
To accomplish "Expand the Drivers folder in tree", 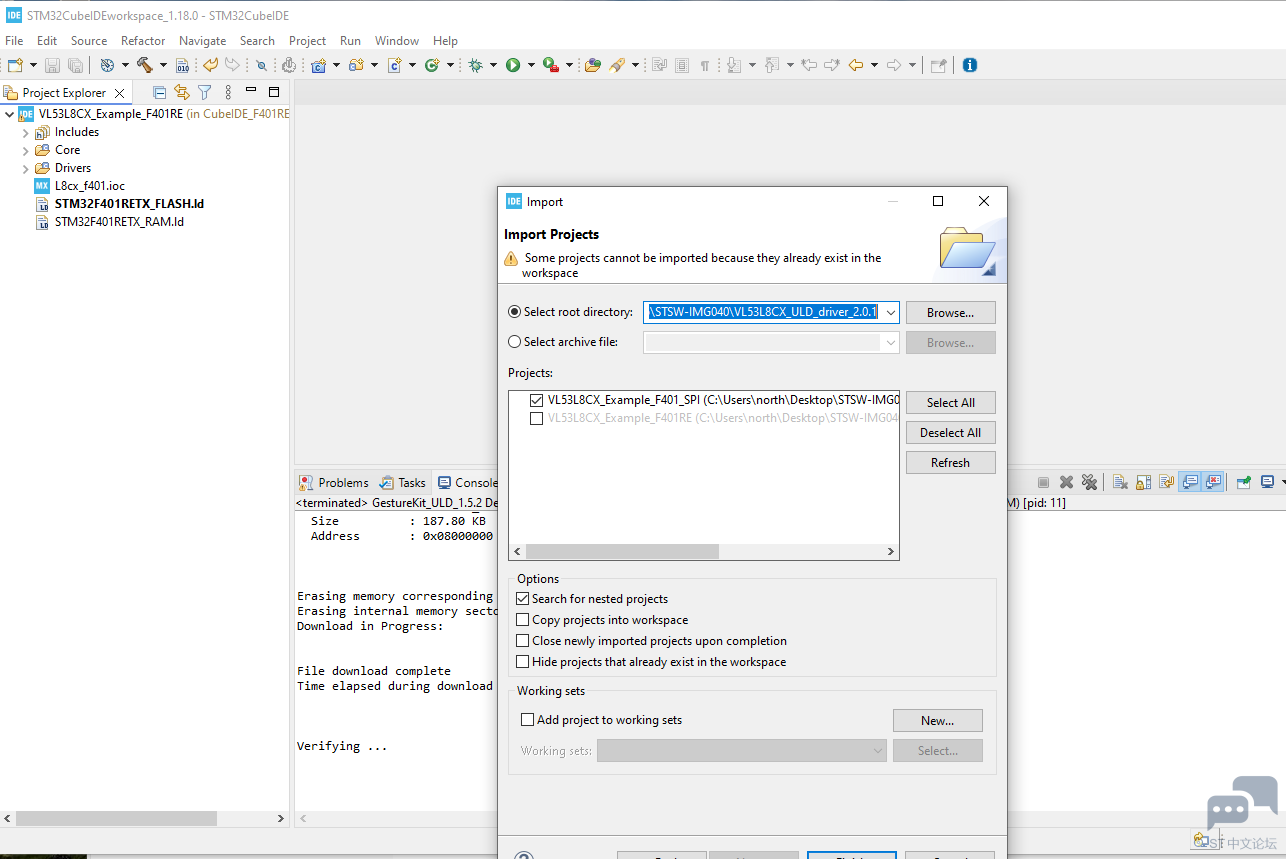I will point(26,168).
